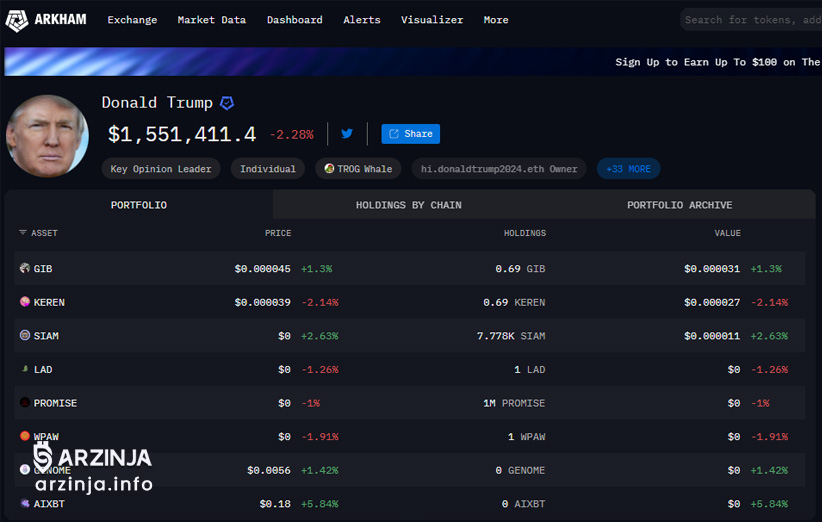The image size is (822, 522).
Task: Click the WPAW token icon
Action: point(25,436)
